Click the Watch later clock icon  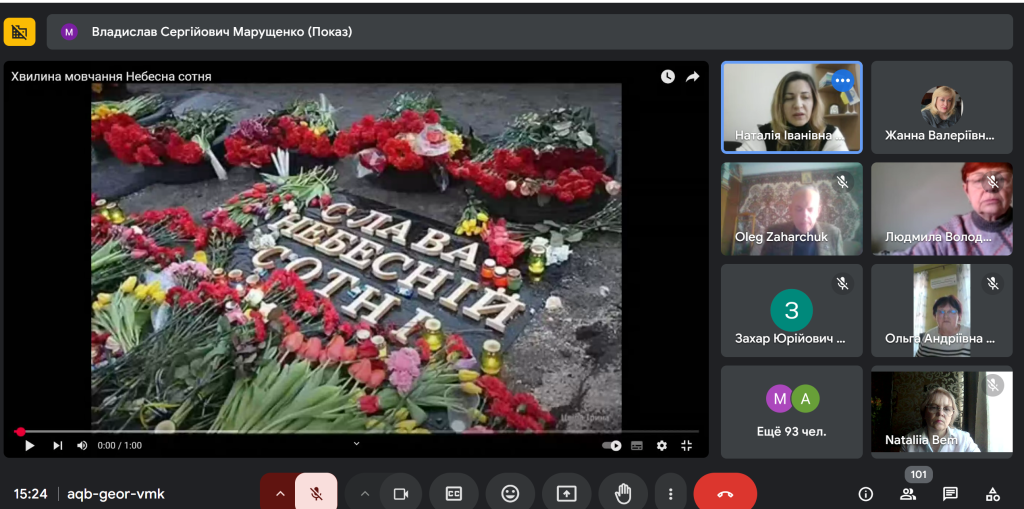[667, 76]
